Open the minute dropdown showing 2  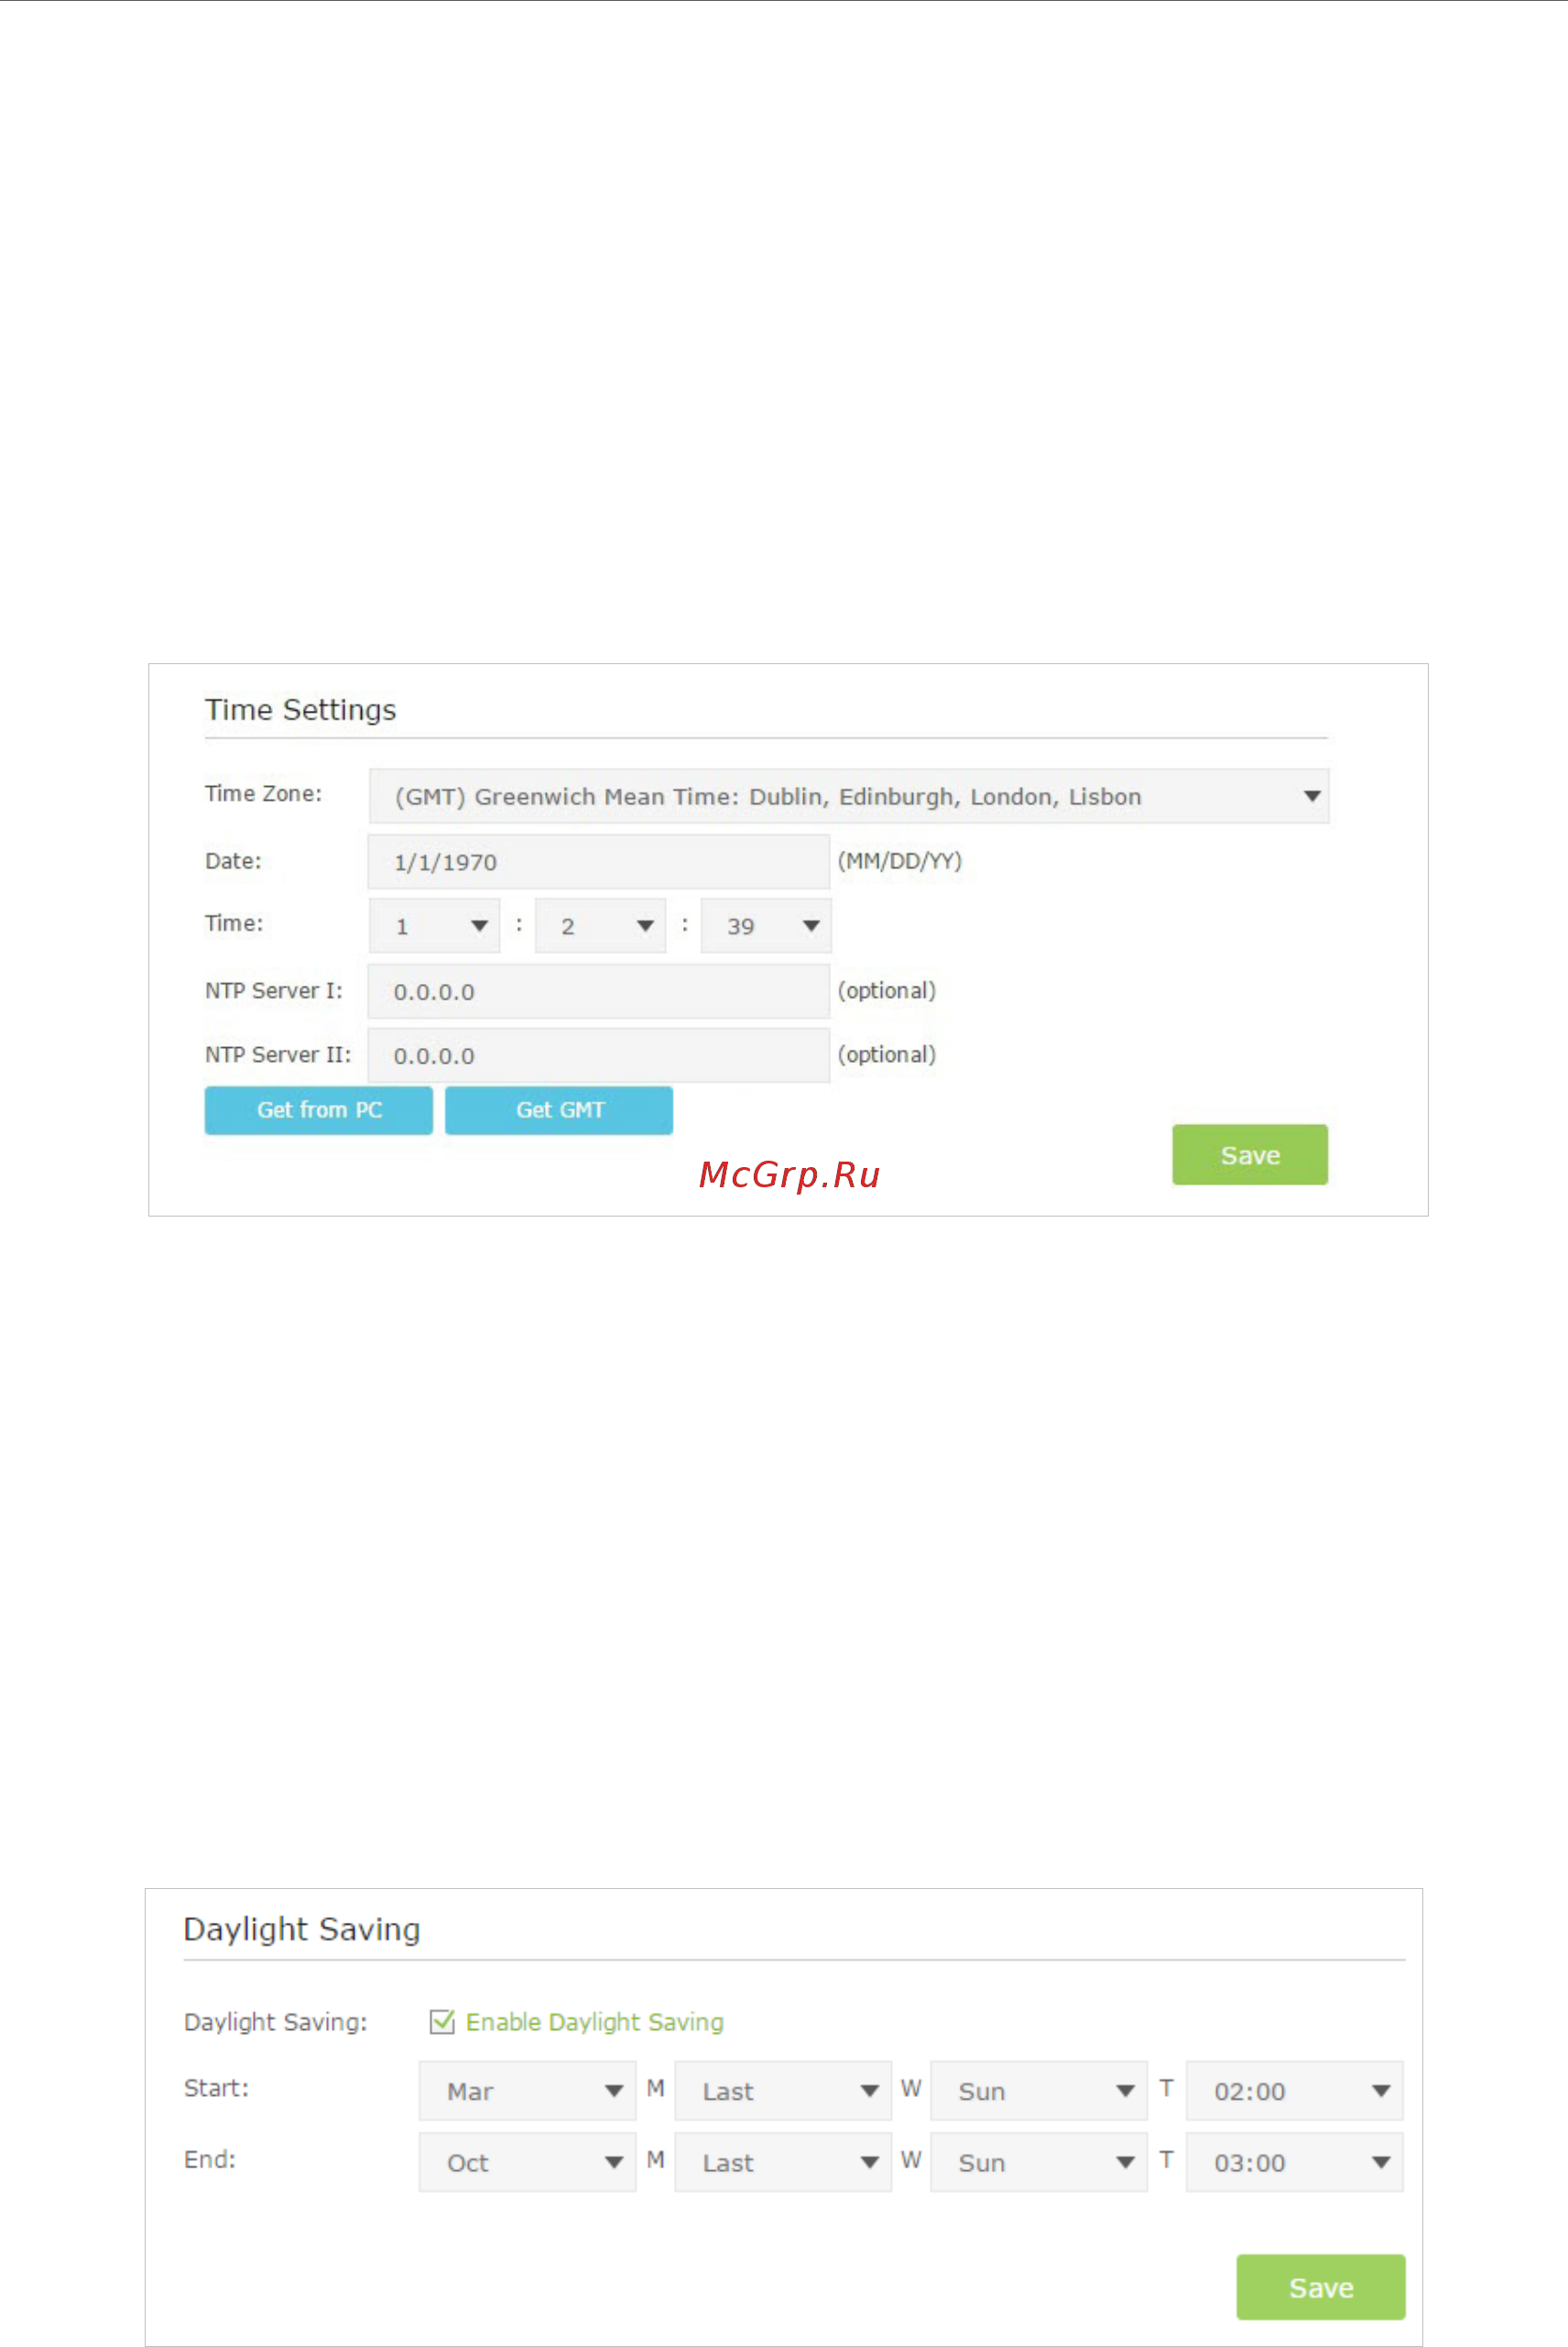[600, 925]
